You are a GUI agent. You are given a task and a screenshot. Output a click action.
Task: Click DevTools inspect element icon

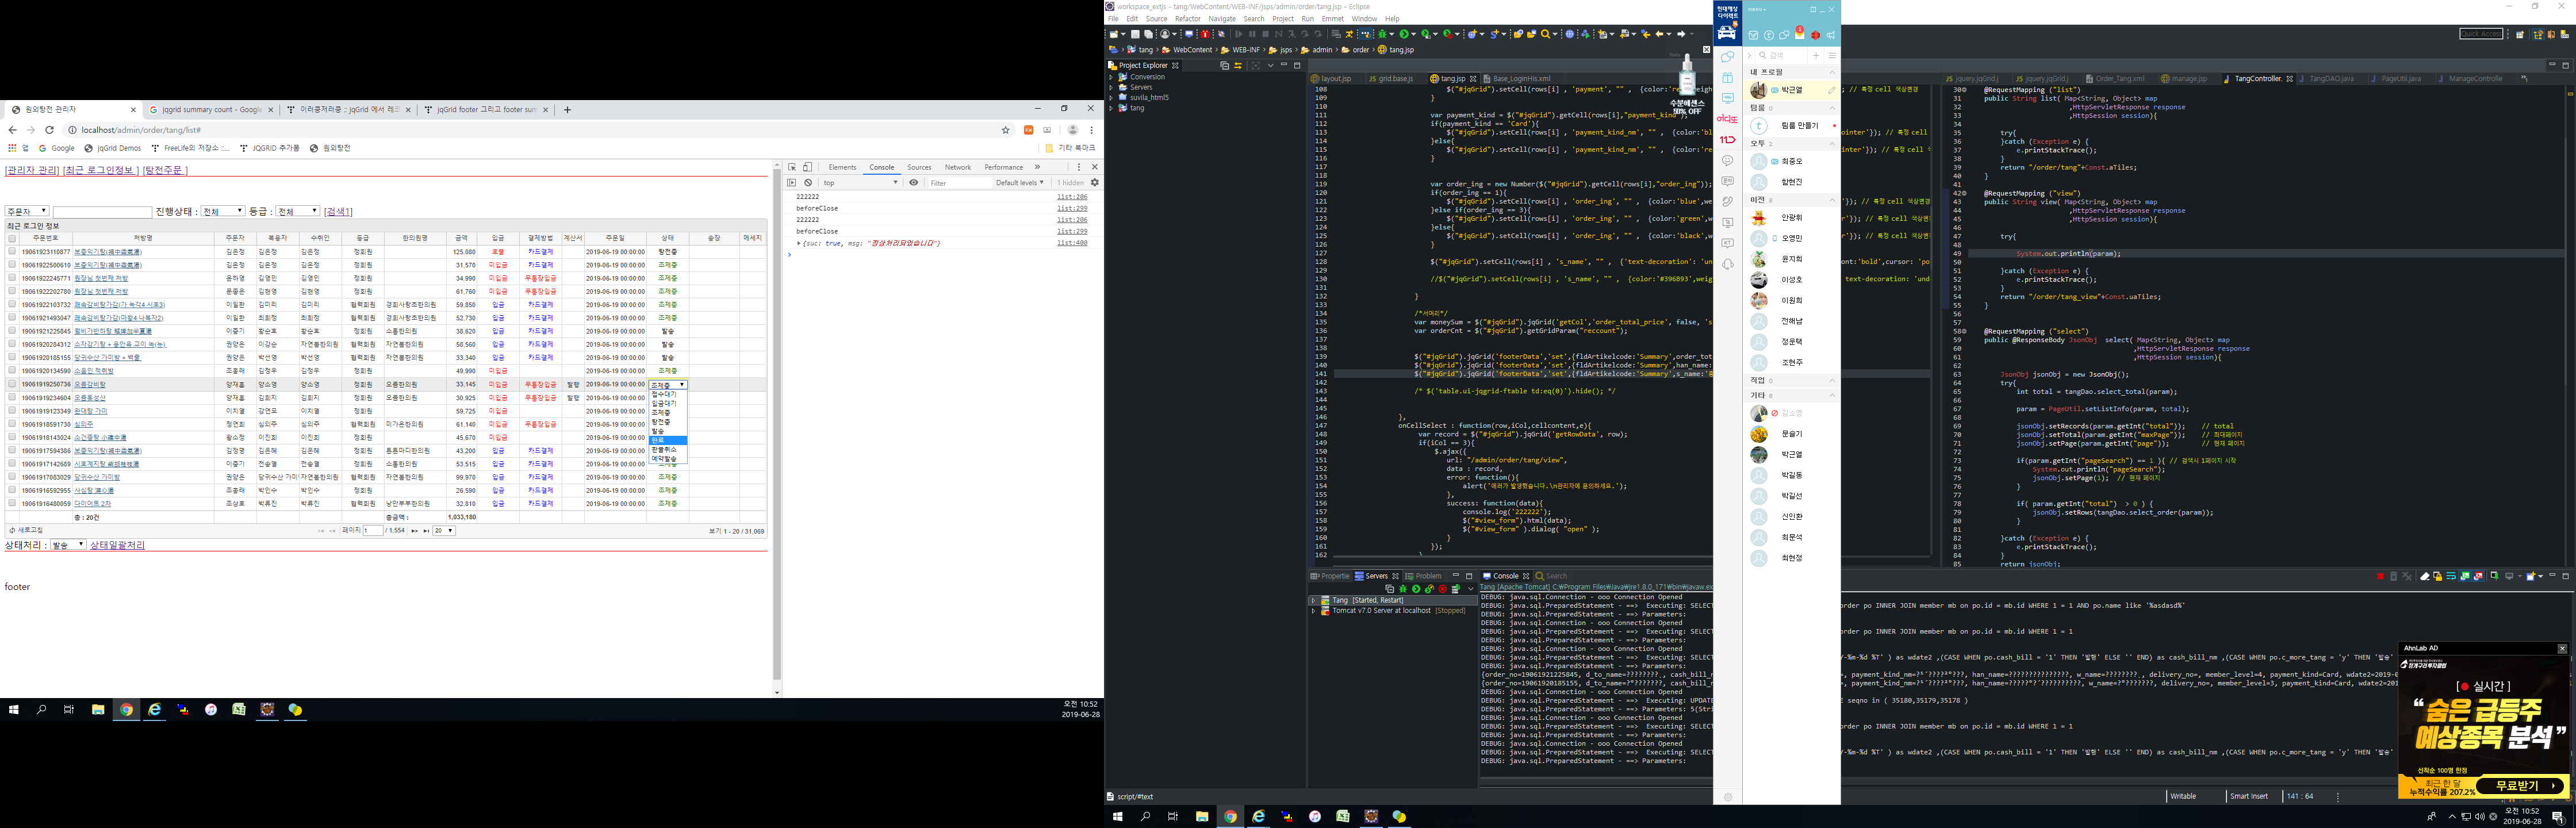click(791, 167)
